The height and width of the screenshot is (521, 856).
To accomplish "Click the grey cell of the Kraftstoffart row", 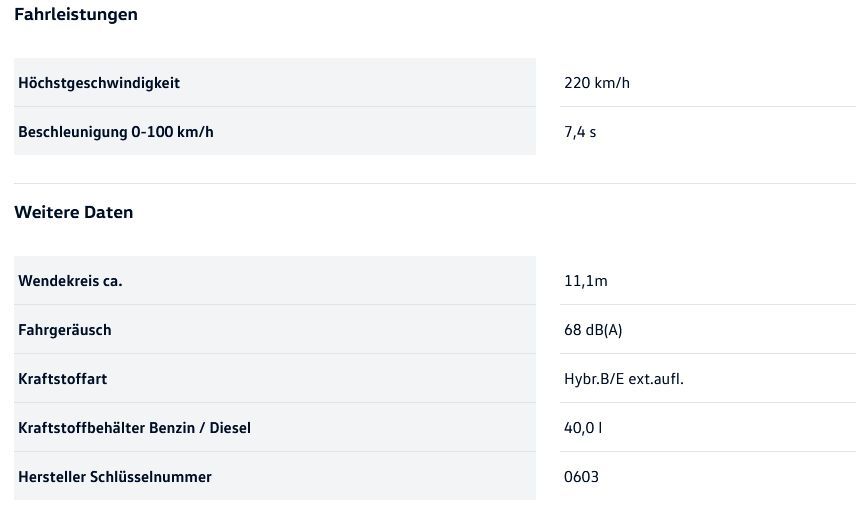I will tap(350, 379).
